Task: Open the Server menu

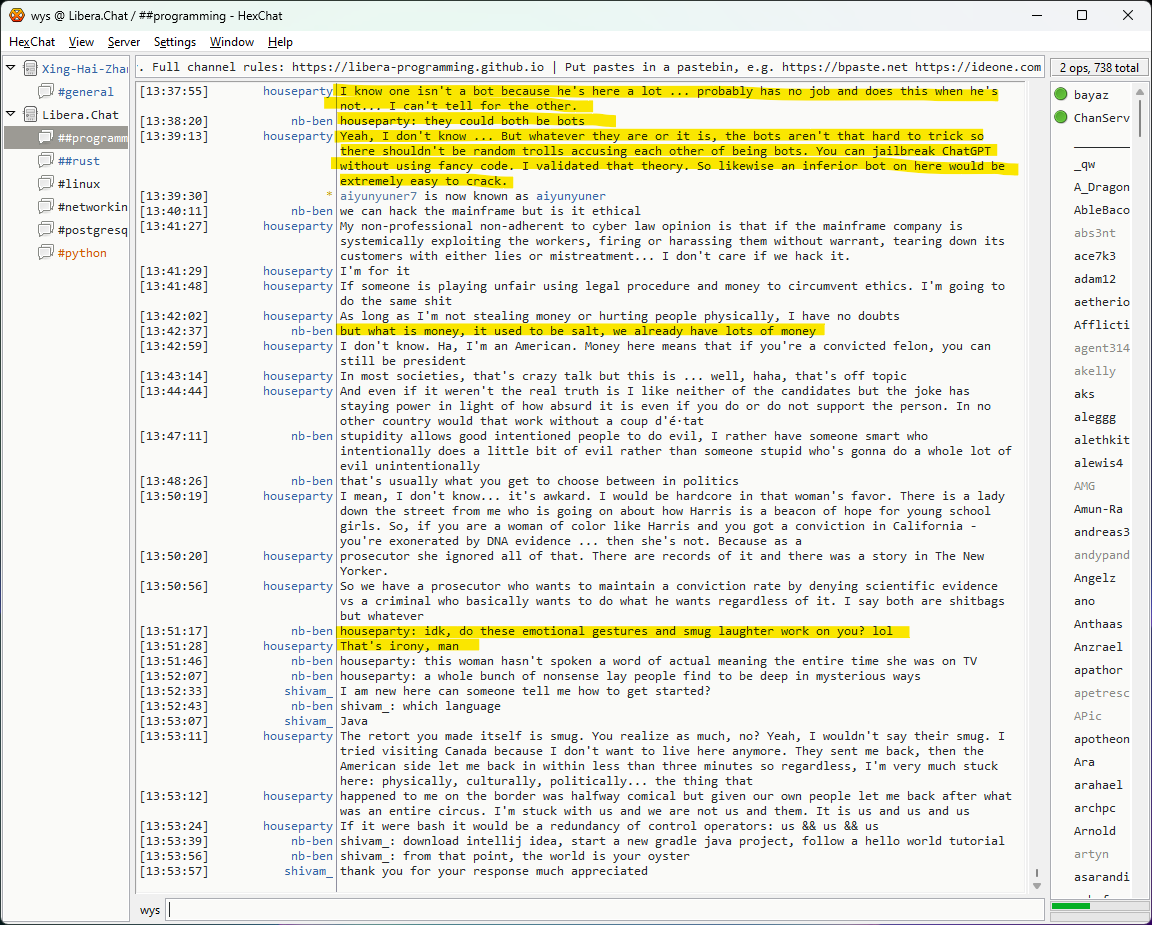Action: point(124,42)
